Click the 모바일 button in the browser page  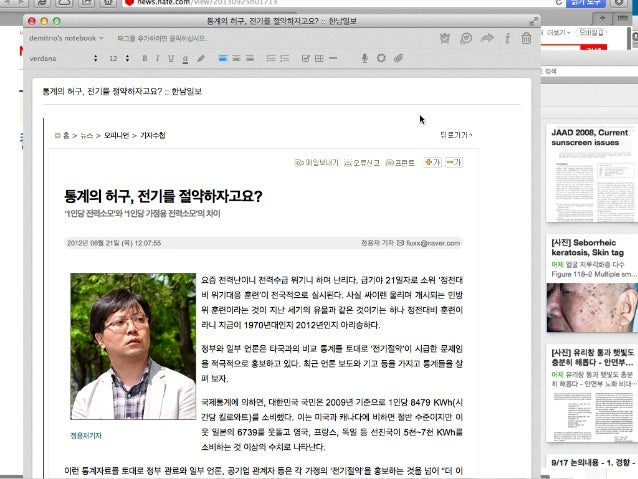click(591, 33)
